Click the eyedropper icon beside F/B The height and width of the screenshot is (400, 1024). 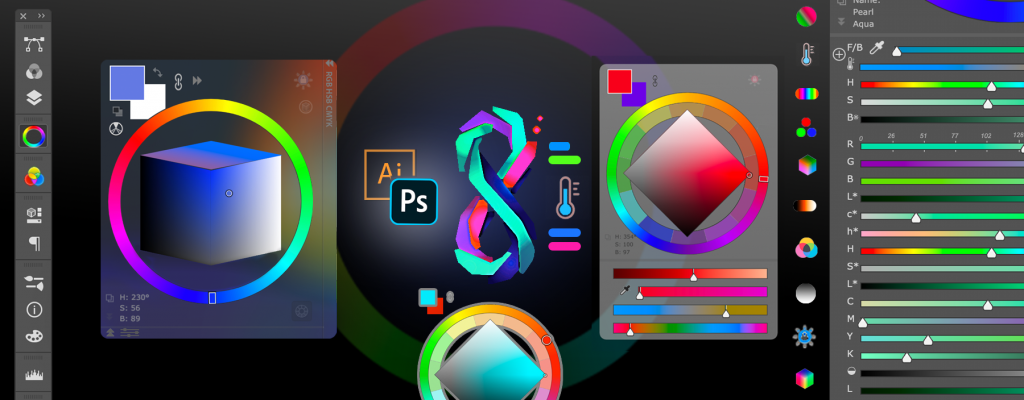tap(878, 48)
